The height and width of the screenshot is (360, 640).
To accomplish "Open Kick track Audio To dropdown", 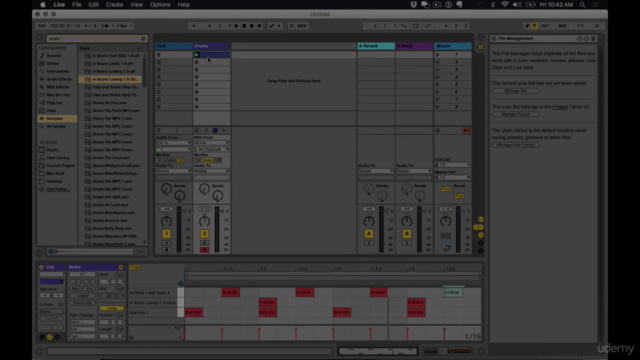I will [x=173, y=171].
